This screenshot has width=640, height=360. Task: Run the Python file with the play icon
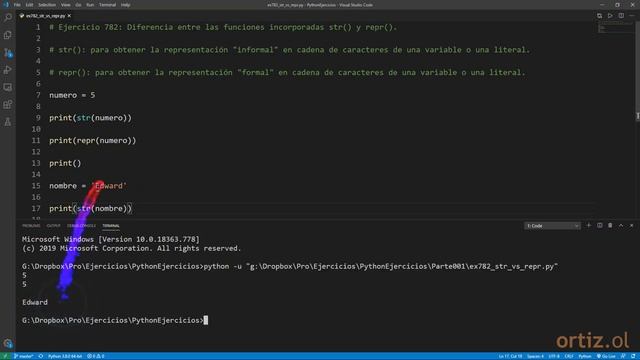click(610, 16)
